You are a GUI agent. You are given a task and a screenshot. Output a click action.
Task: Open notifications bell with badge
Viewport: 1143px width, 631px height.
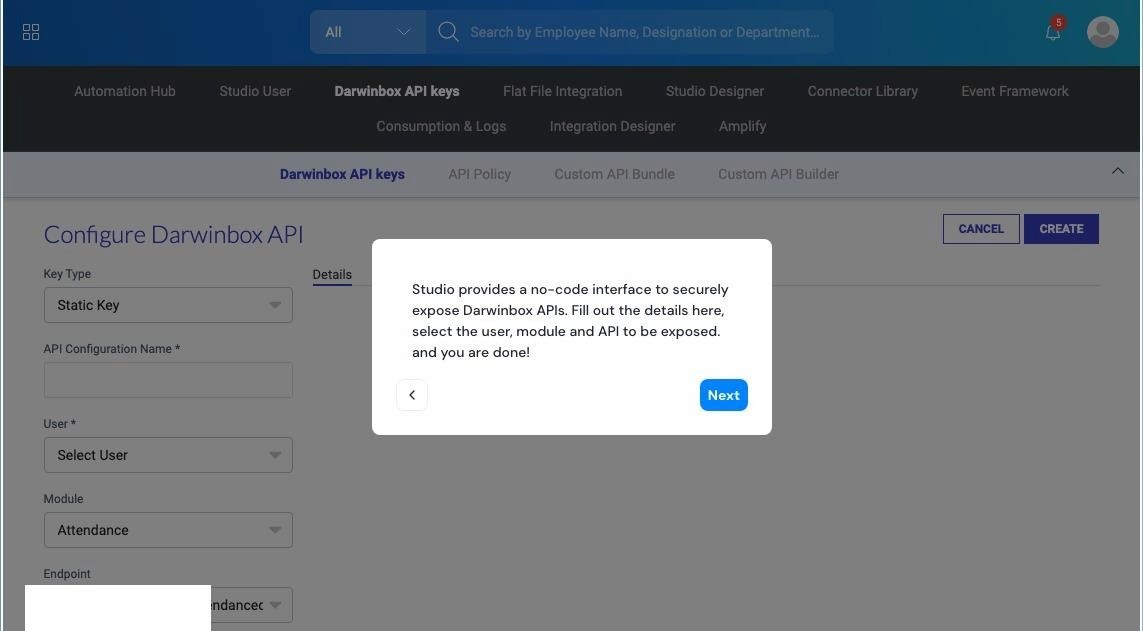coord(1053,31)
